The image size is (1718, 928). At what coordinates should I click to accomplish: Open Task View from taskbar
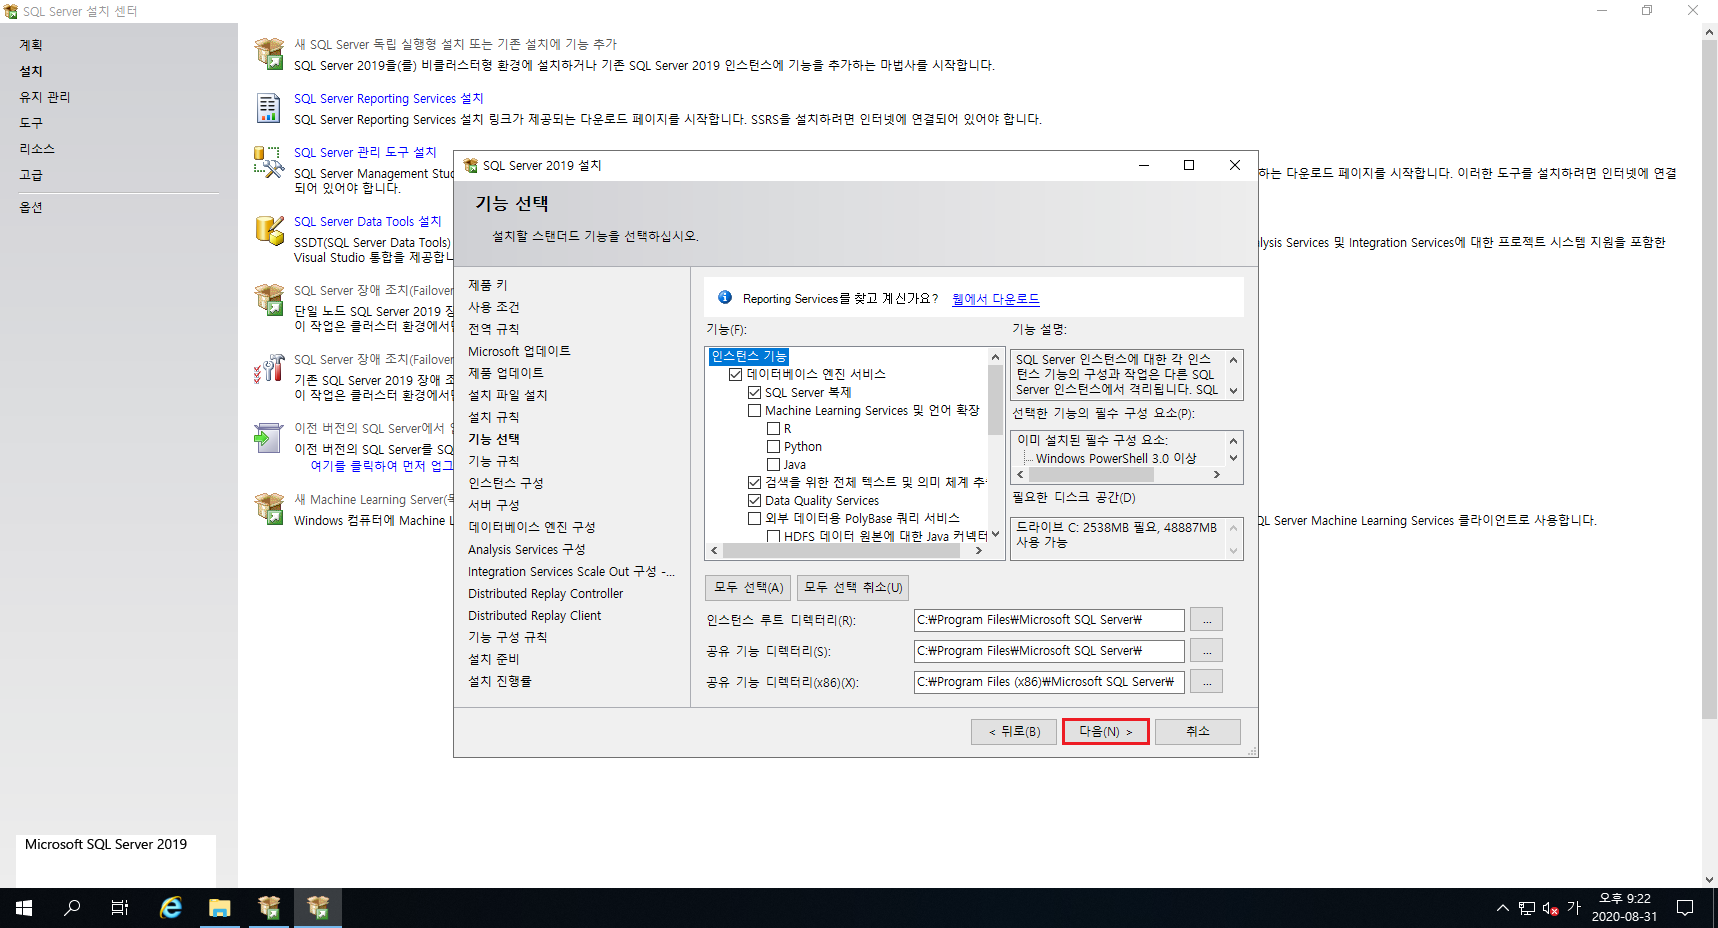click(120, 908)
